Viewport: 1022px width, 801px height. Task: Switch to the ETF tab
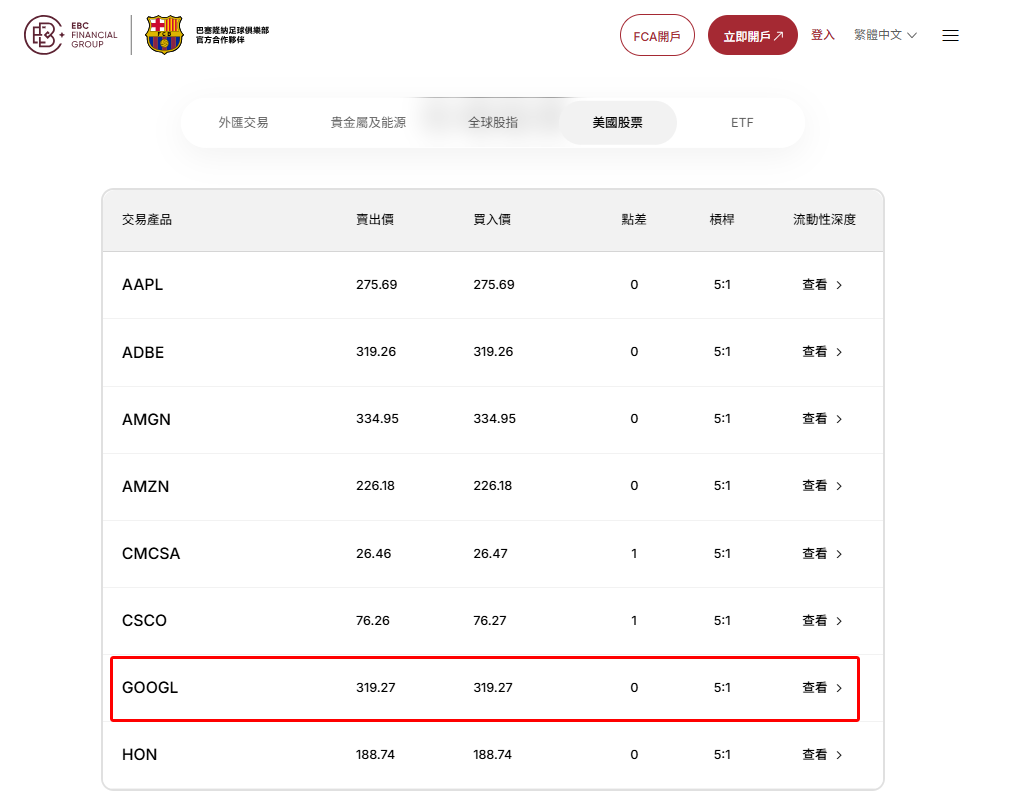pos(742,121)
